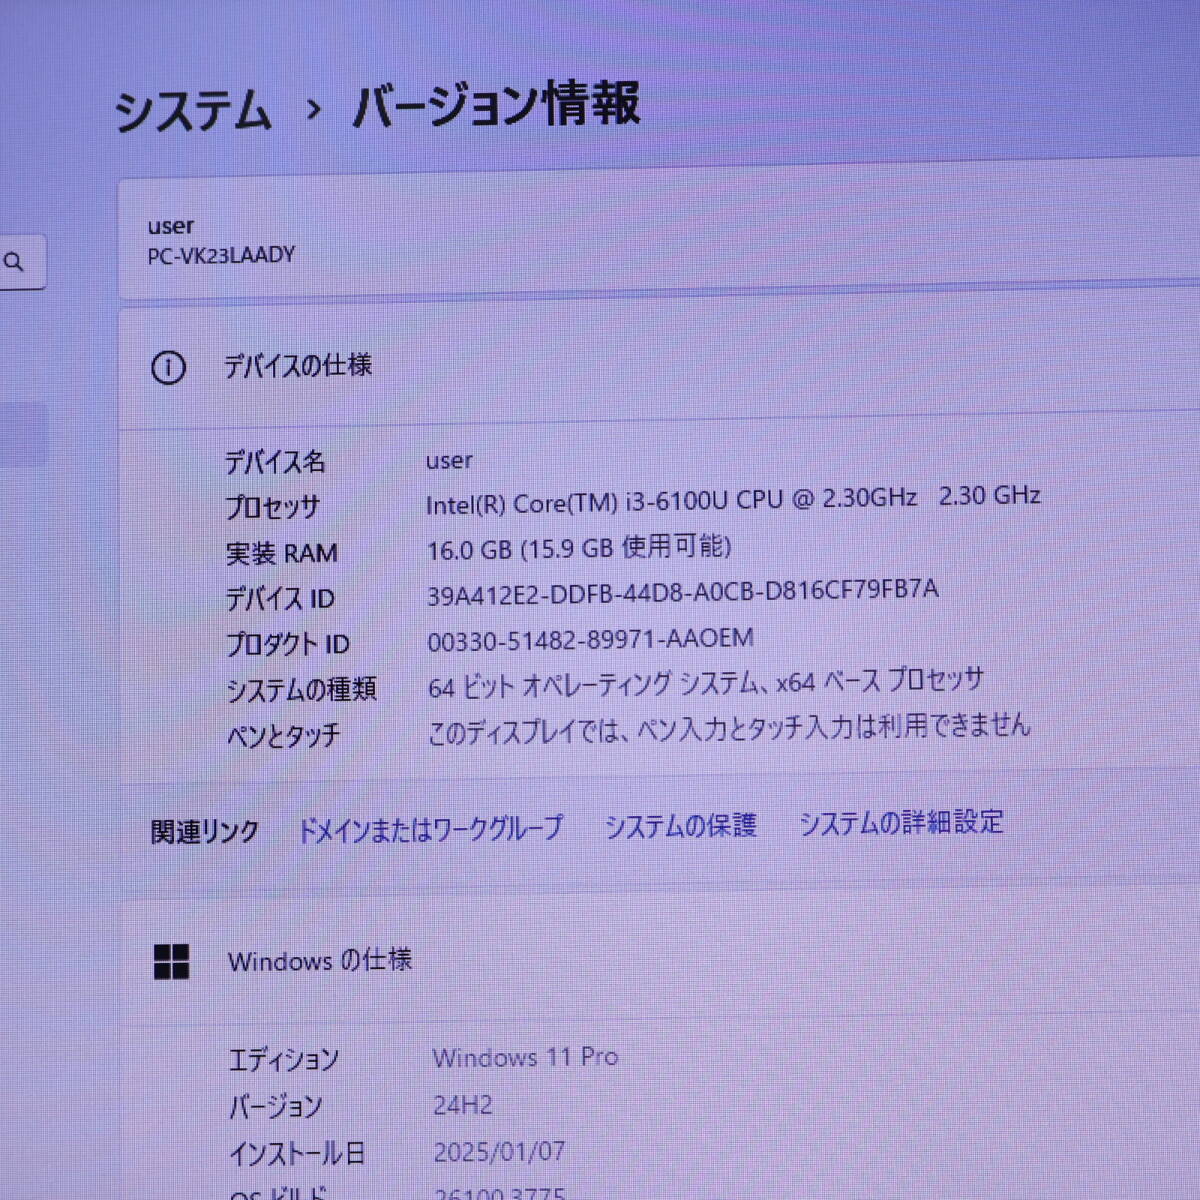Select the PC-VK23LAADY model name text

(221, 255)
